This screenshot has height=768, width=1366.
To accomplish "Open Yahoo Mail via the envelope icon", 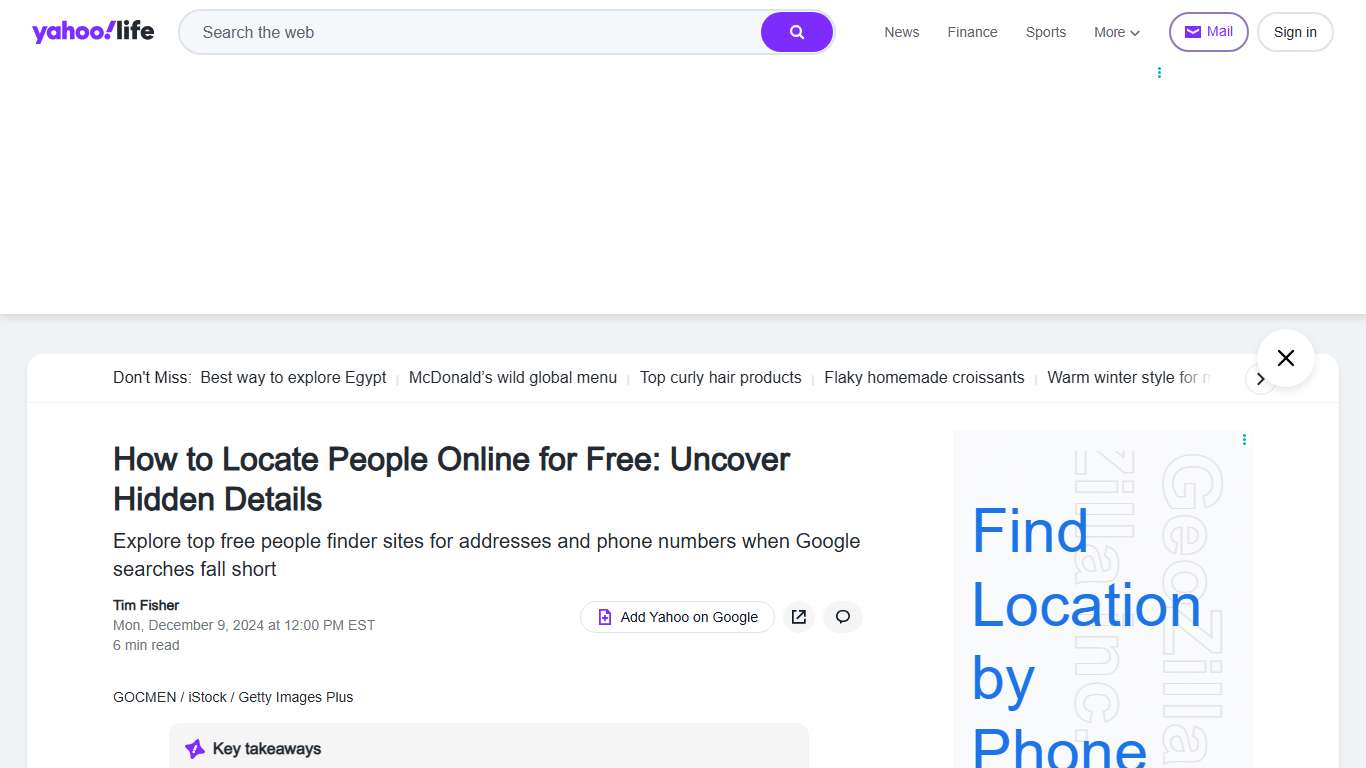I will (x=1192, y=31).
